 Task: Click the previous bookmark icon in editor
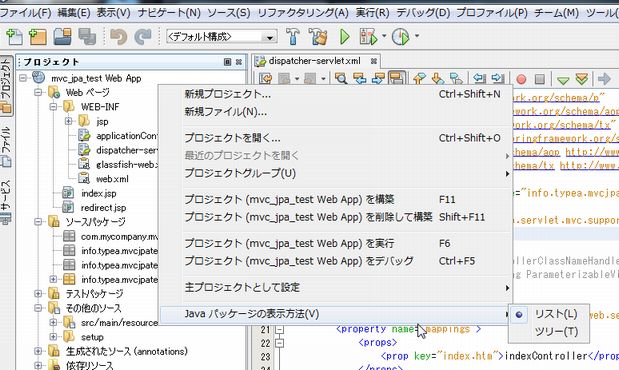coord(420,78)
